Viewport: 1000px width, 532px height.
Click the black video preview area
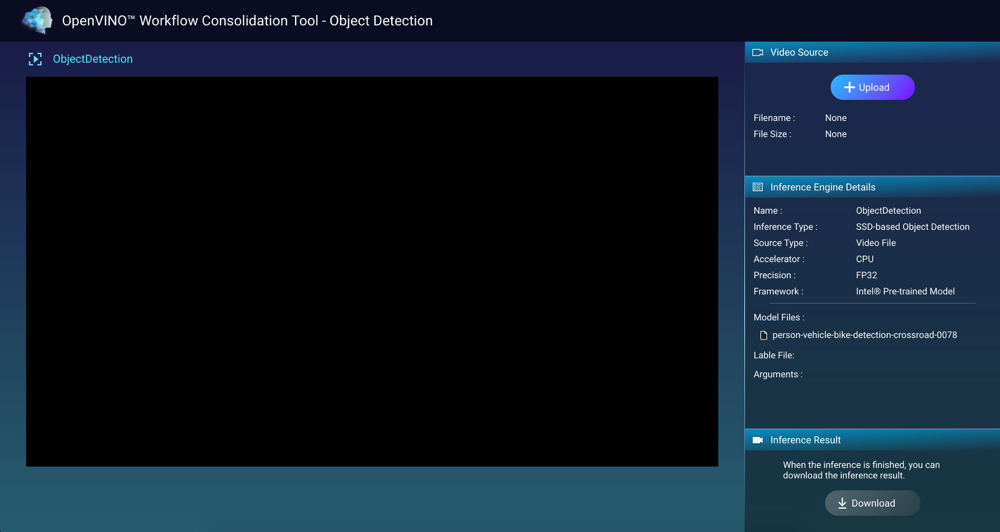point(372,271)
